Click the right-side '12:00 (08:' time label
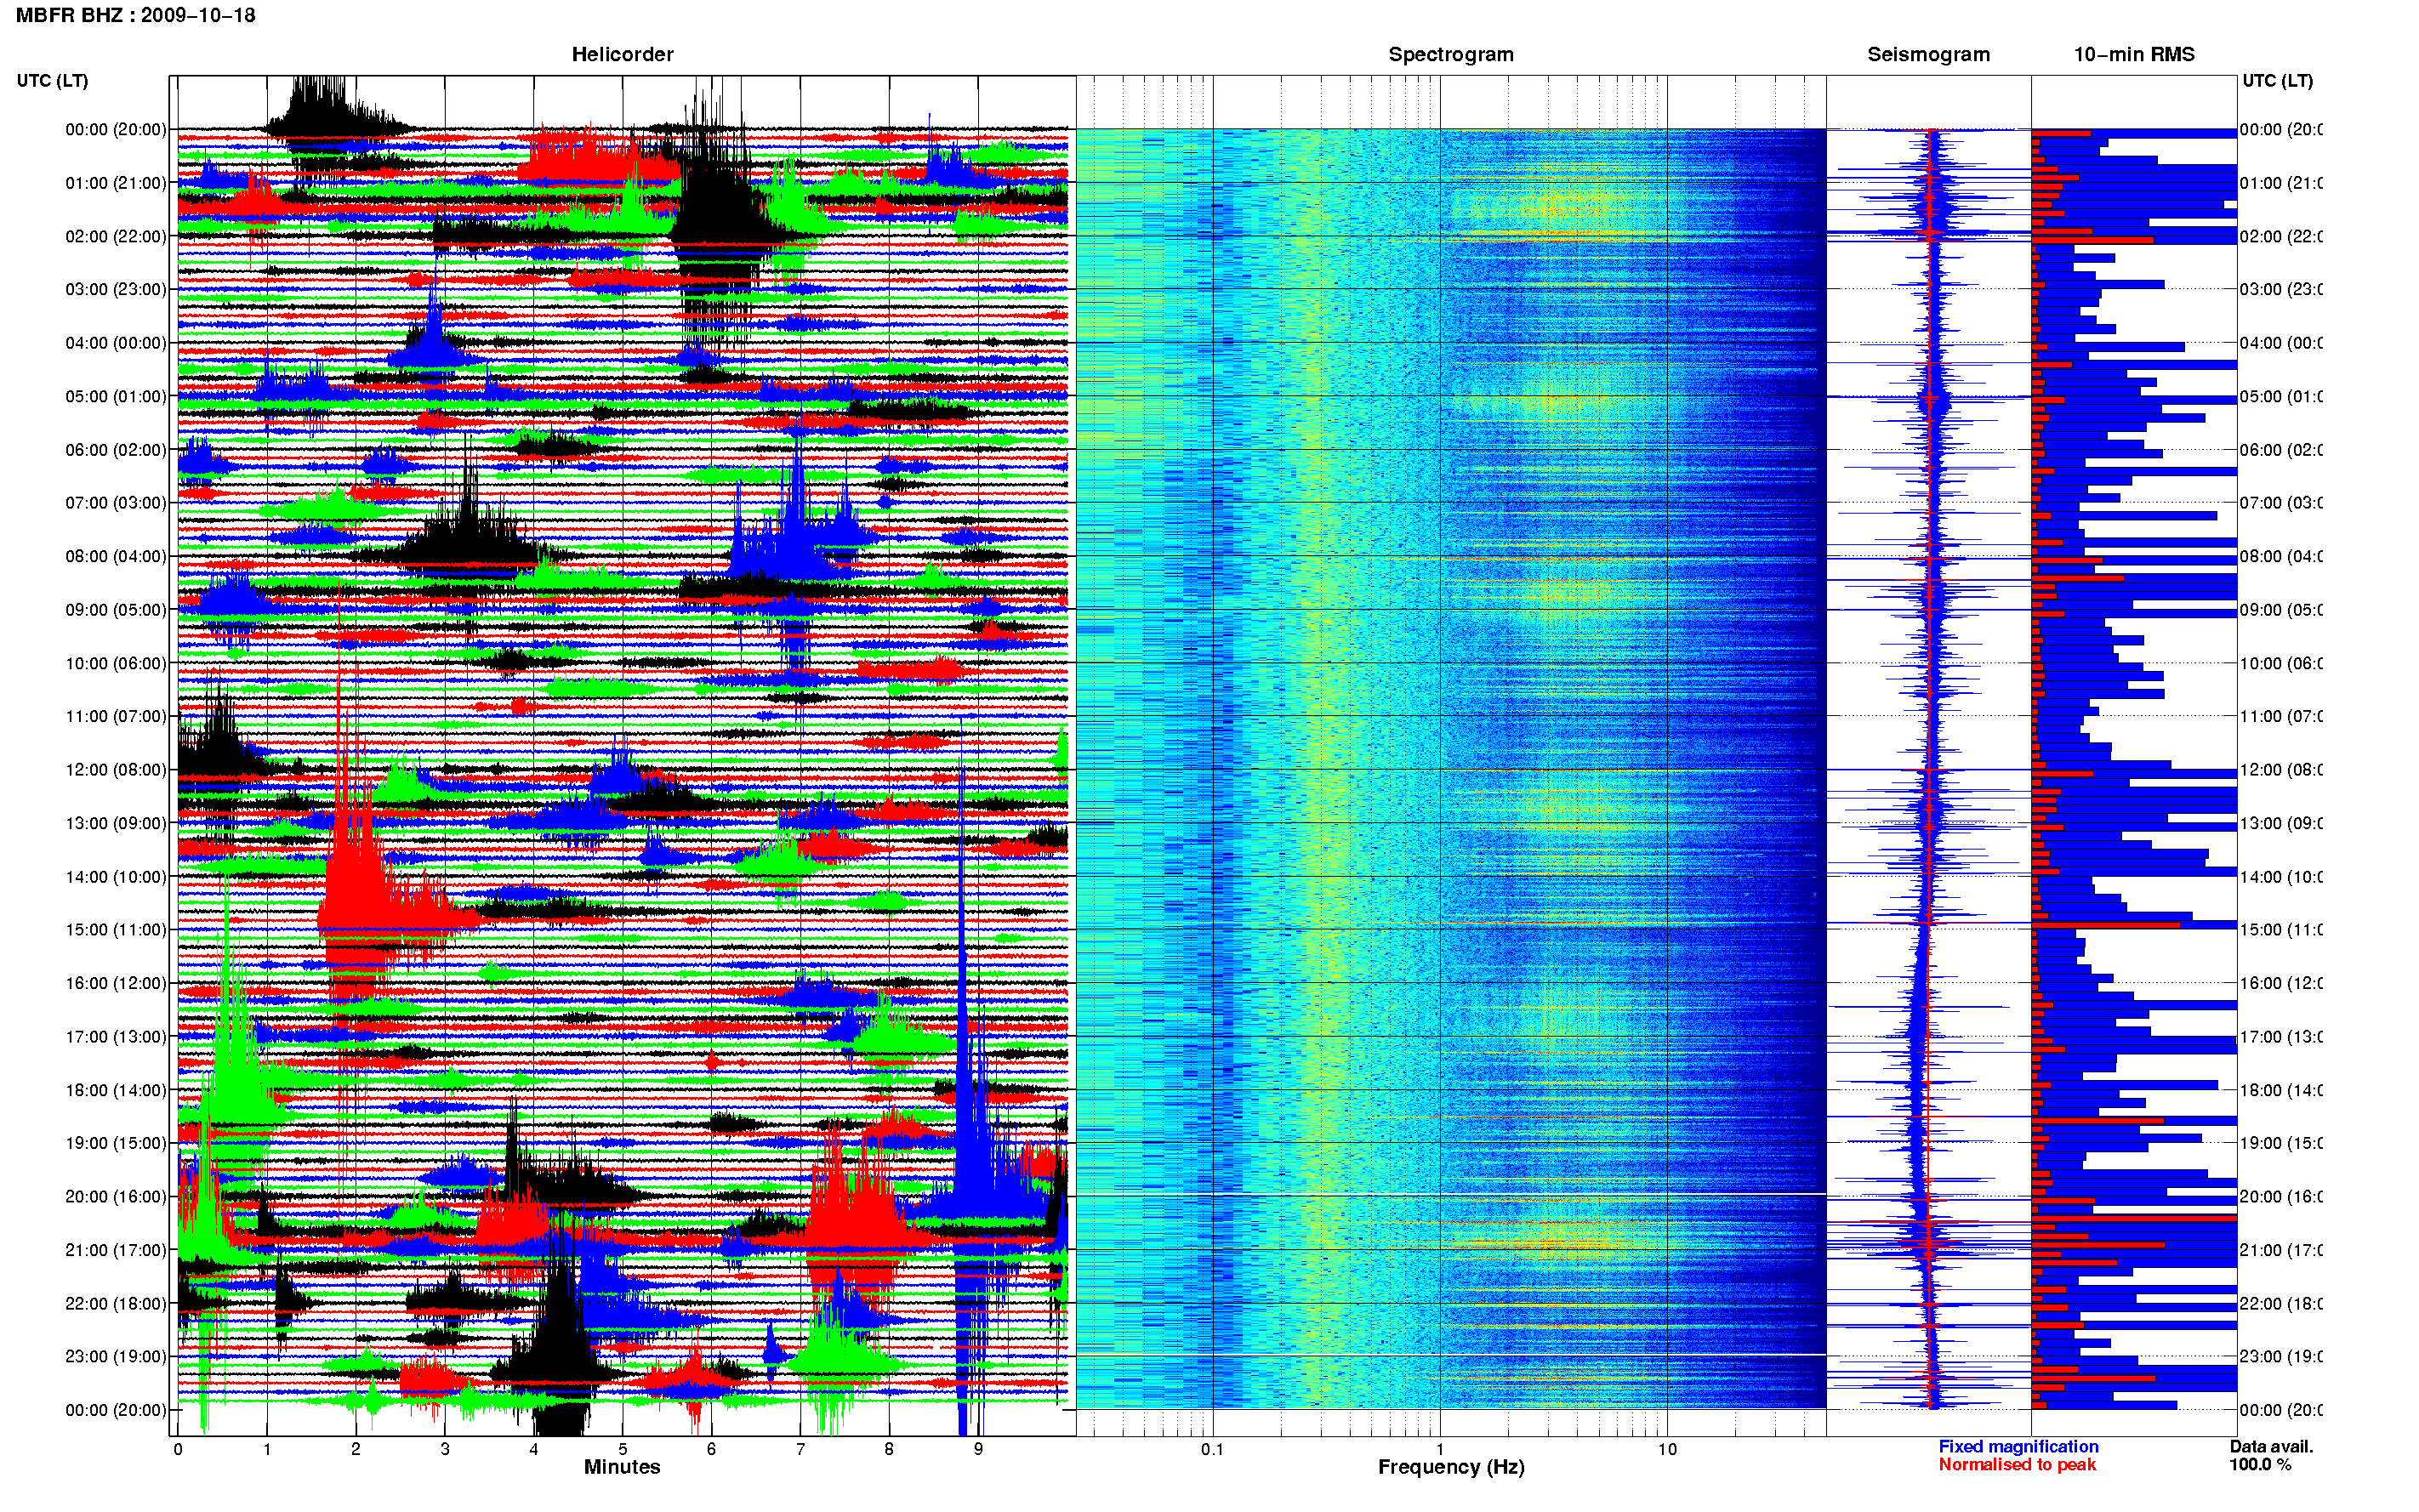The image size is (2419, 1512). [2281, 770]
